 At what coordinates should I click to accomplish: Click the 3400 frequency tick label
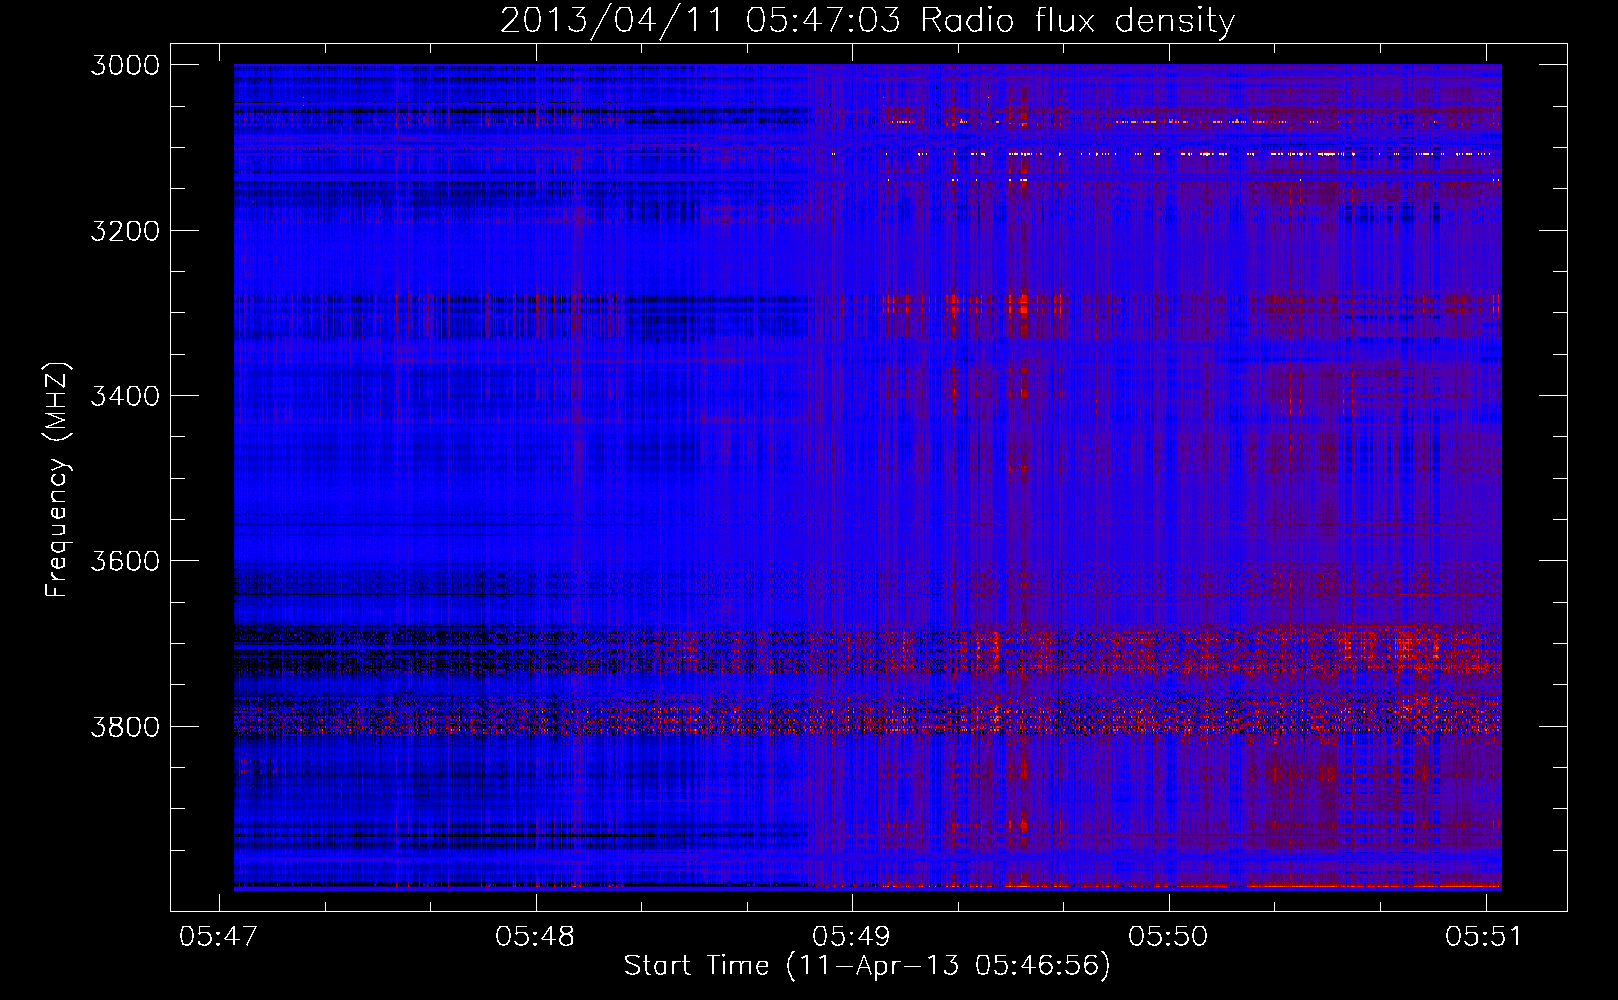125,396
